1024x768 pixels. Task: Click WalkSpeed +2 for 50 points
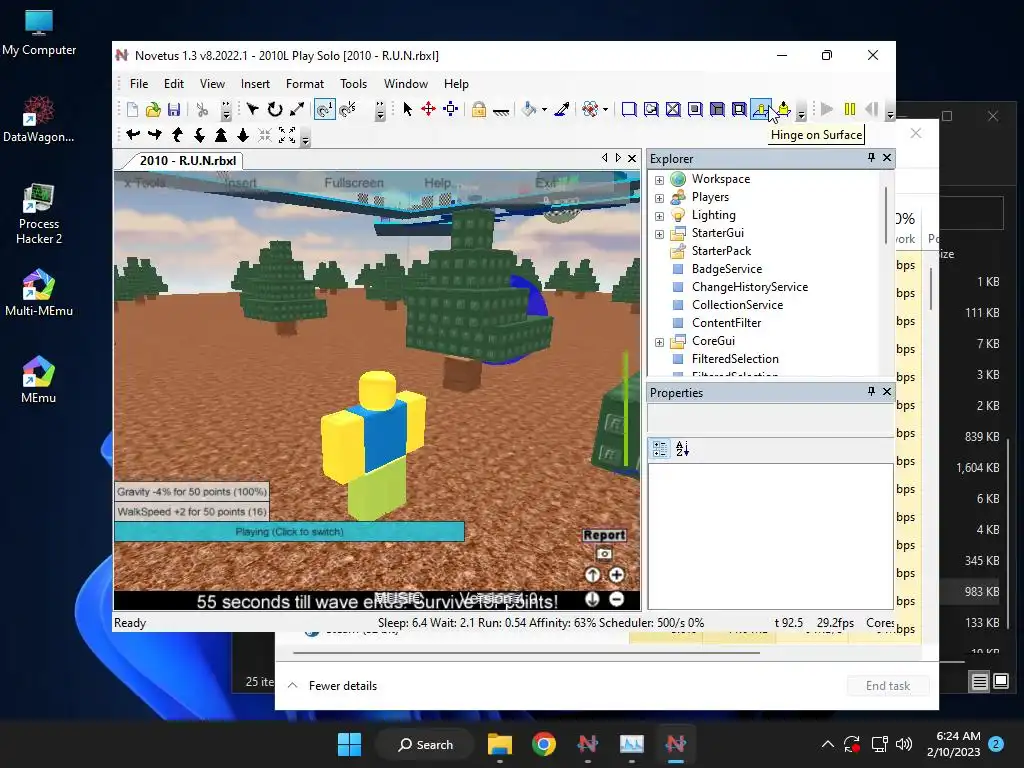(191, 511)
